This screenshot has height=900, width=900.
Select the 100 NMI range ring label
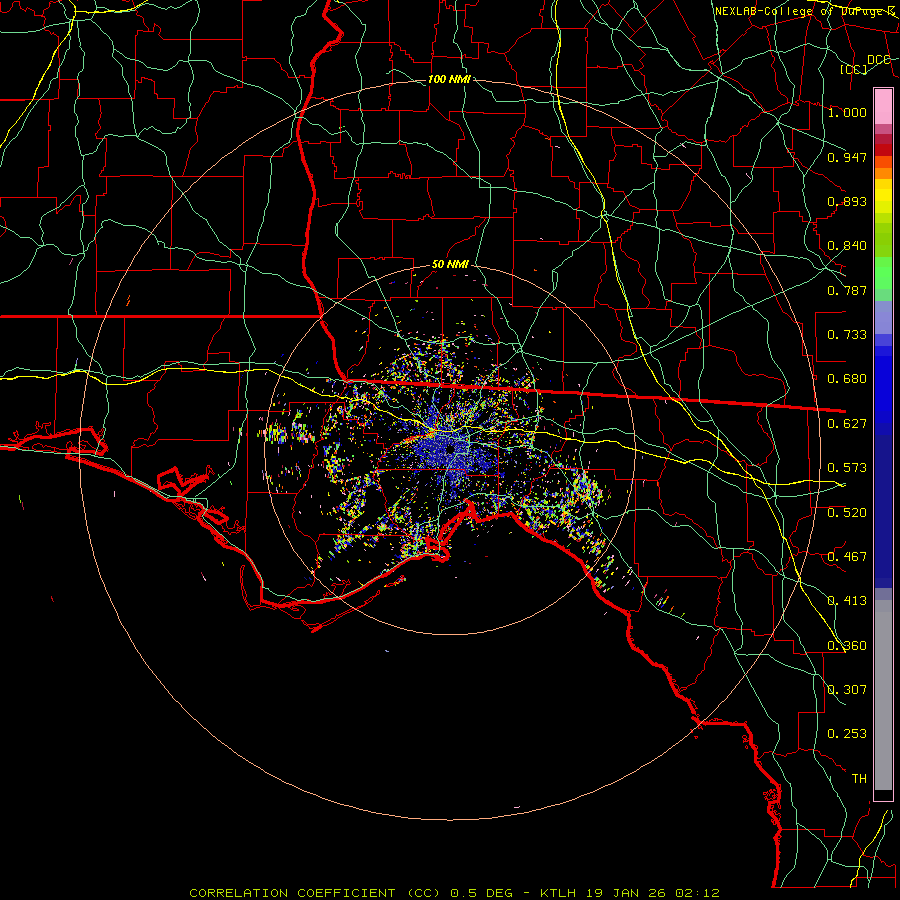coord(449,79)
